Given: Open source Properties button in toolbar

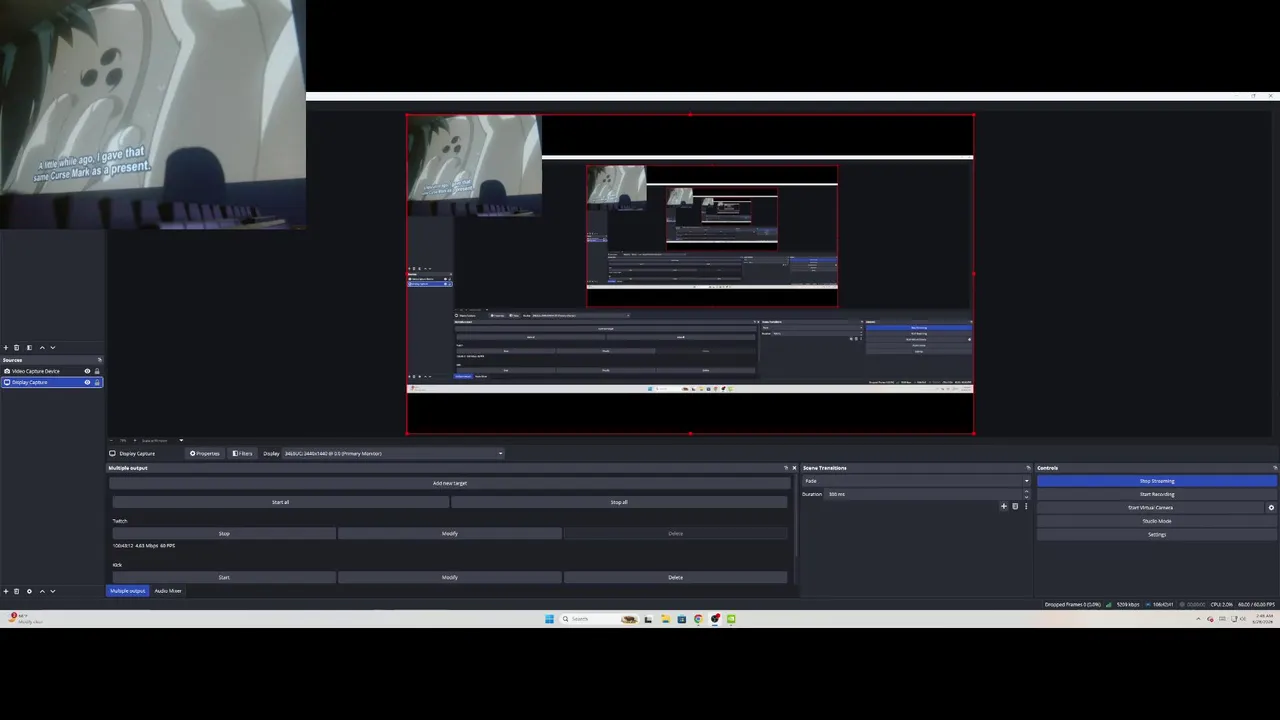Looking at the screenshot, I should 204,454.
